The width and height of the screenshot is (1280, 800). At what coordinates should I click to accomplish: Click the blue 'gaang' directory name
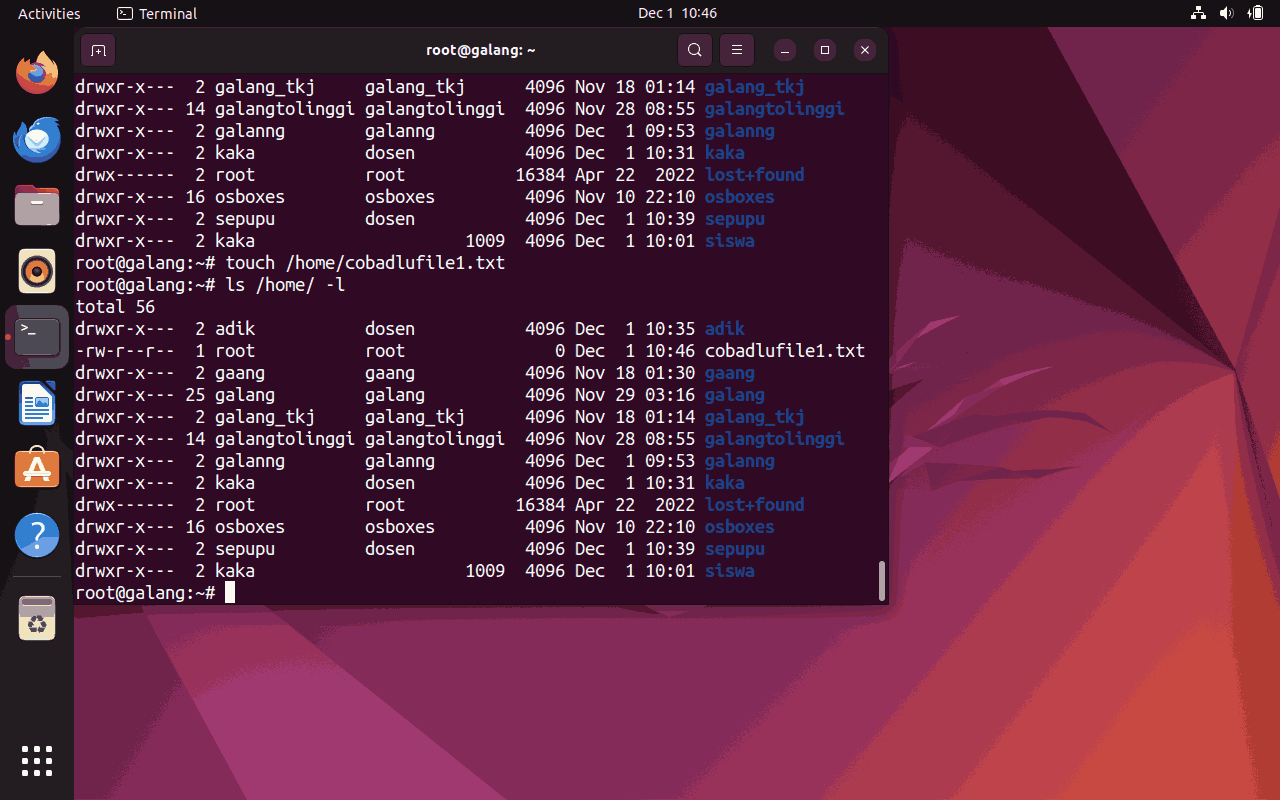point(730,373)
